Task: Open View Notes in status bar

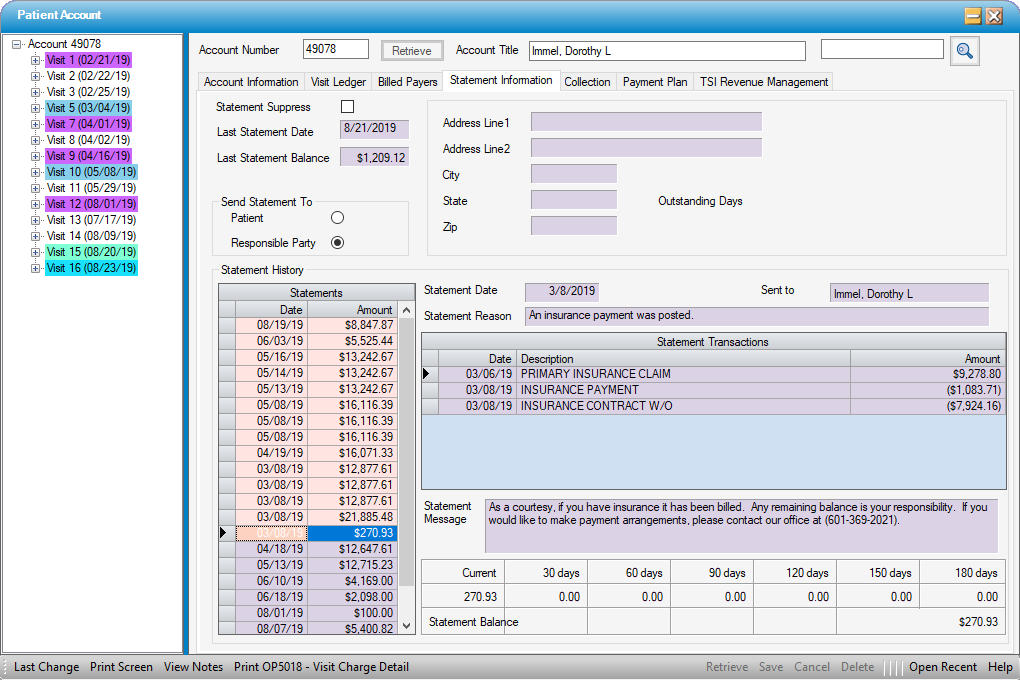Action: pyautogui.click(x=193, y=667)
